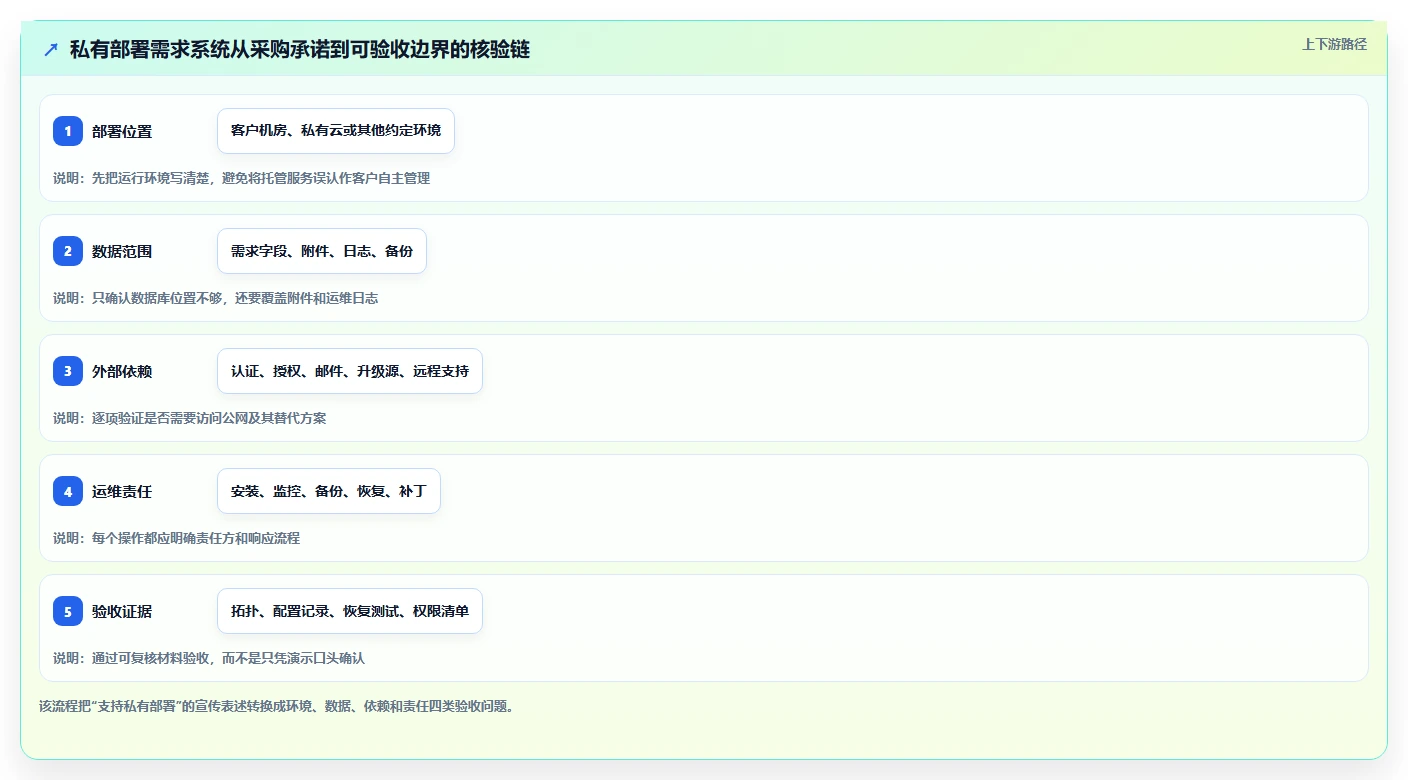The width and height of the screenshot is (1408, 780).
Task: Click the 数据范围 step label
Action: click(x=122, y=251)
